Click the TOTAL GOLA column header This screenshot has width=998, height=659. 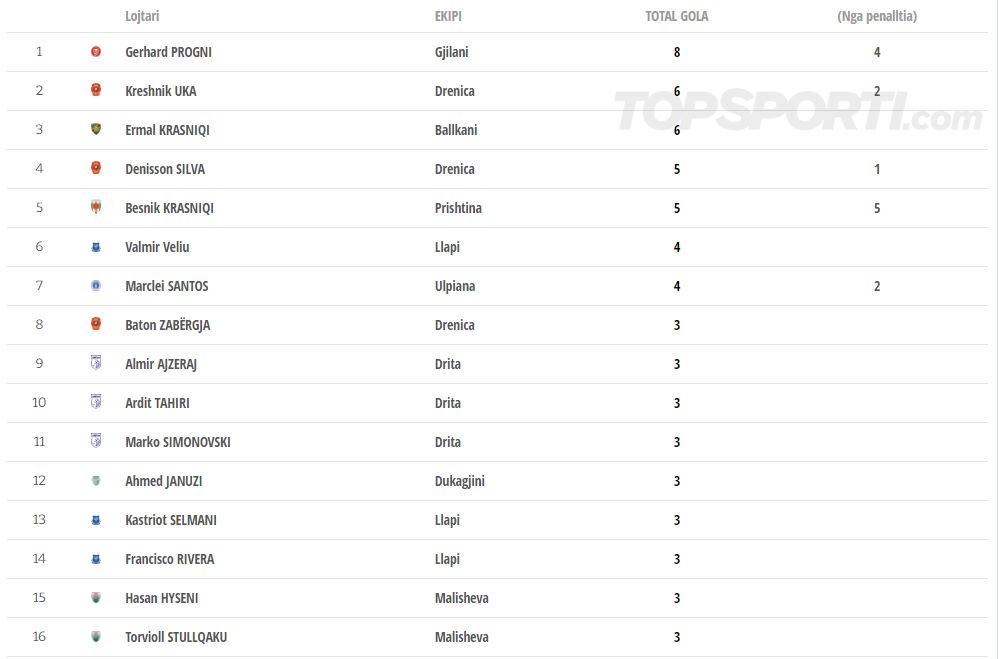click(x=677, y=16)
